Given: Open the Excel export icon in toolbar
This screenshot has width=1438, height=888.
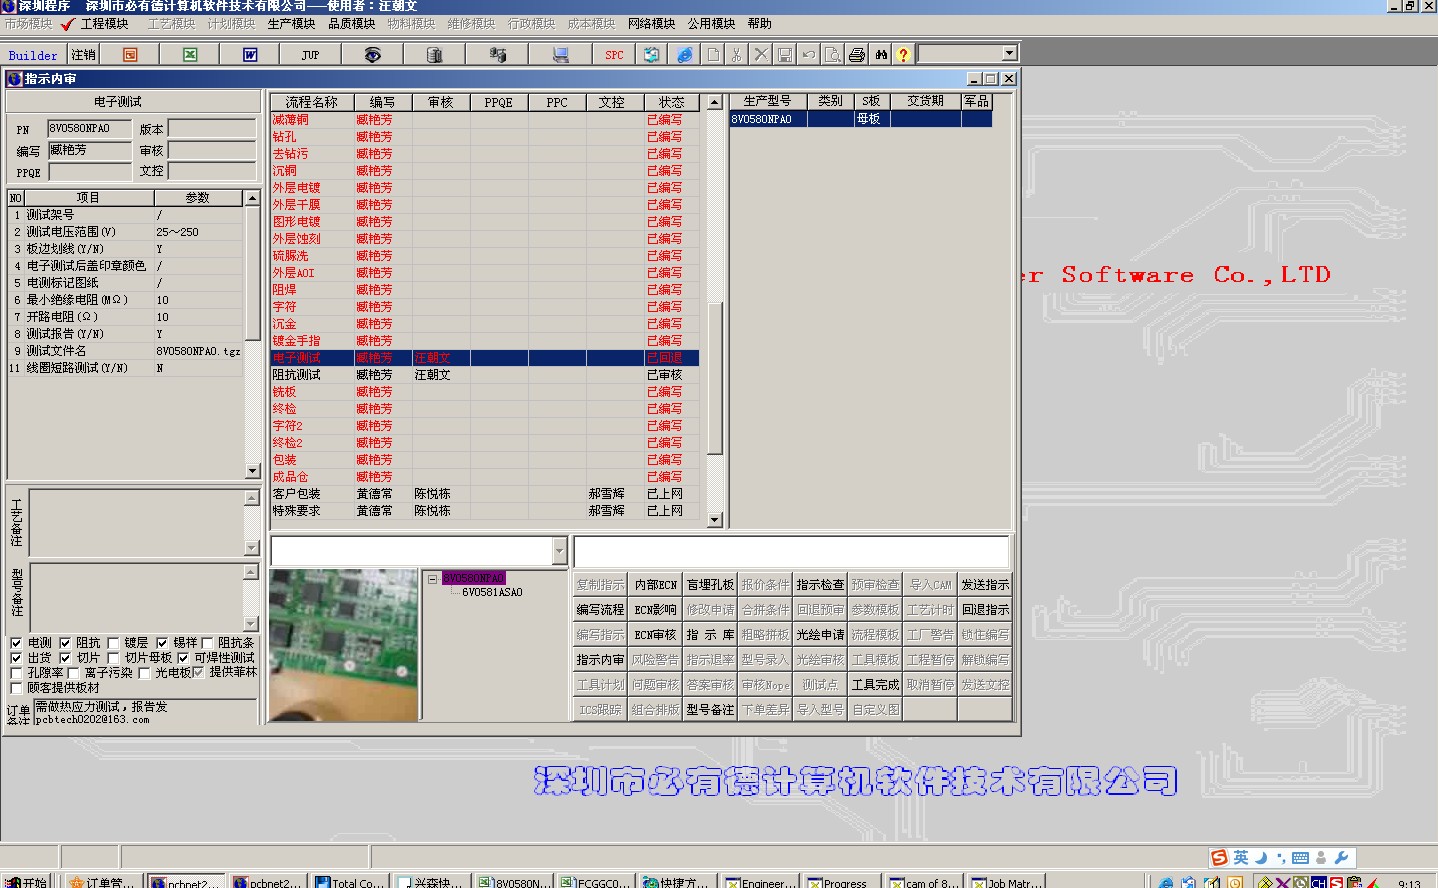Looking at the screenshot, I should point(190,55).
